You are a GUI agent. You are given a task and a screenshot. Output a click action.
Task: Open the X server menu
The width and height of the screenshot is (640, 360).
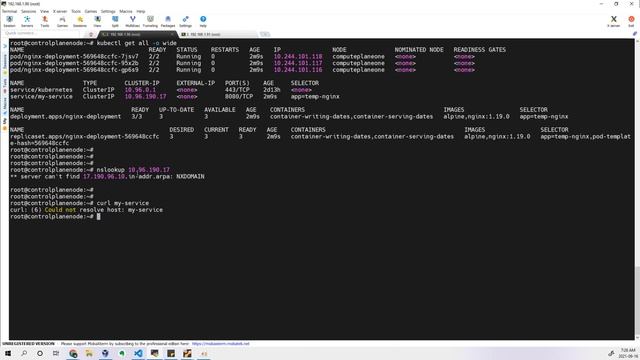coord(60,11)
